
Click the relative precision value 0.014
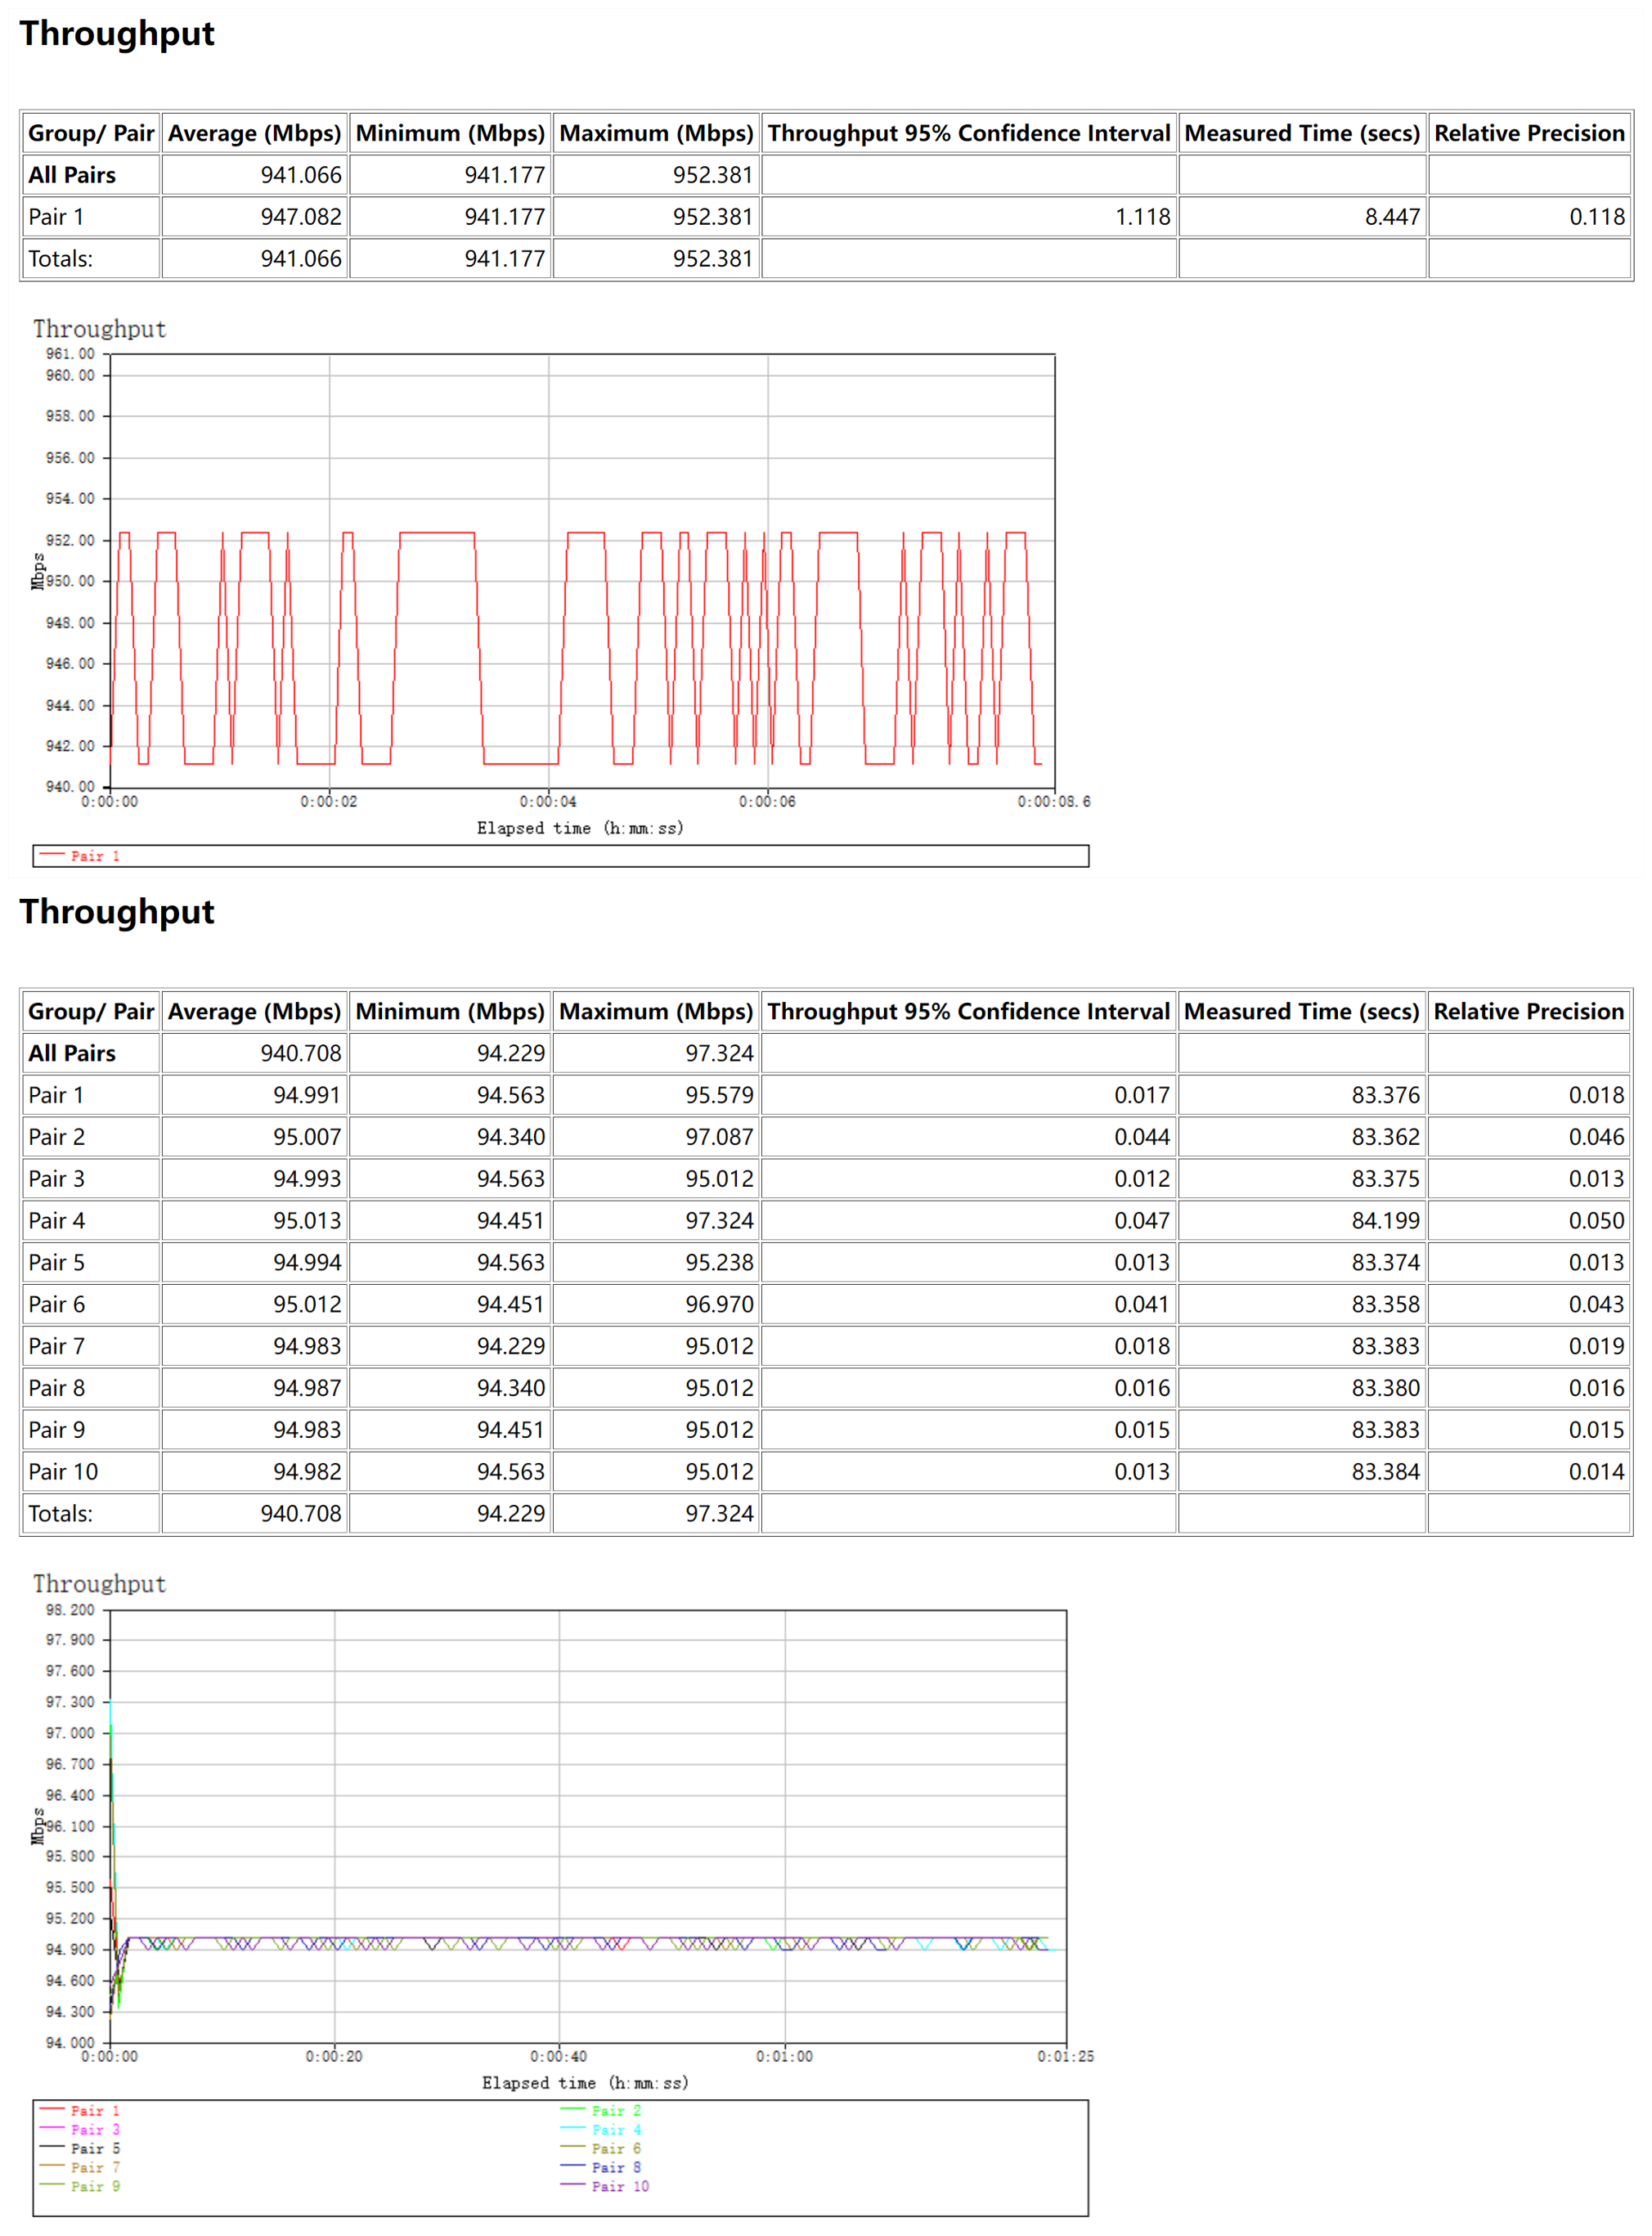1597,1472
